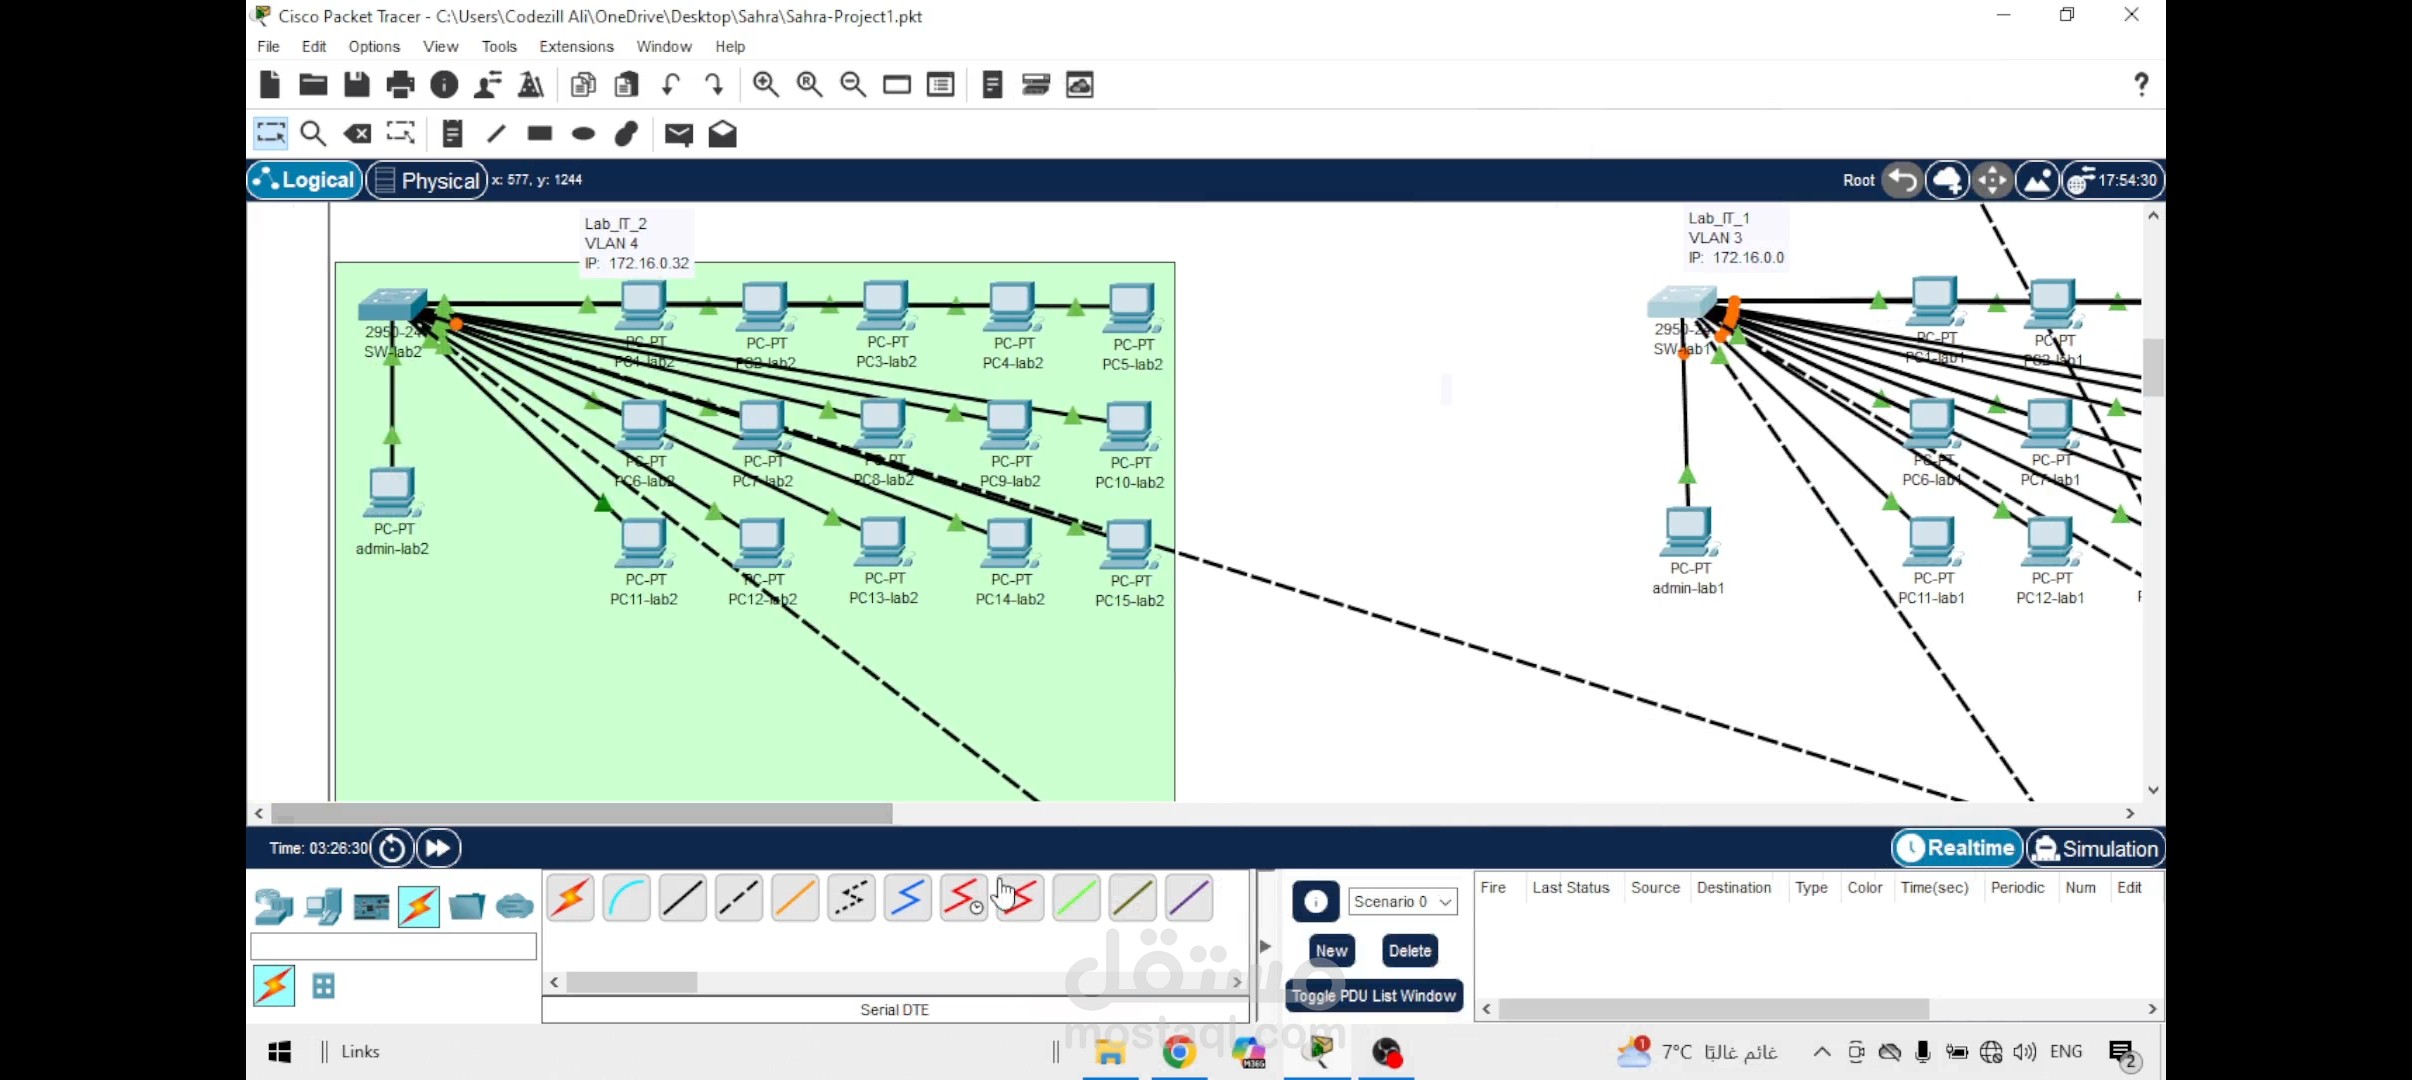This screenshot has width=2412, height=1080.
Task: Switch to Physical workspace view
Action: 427,181
